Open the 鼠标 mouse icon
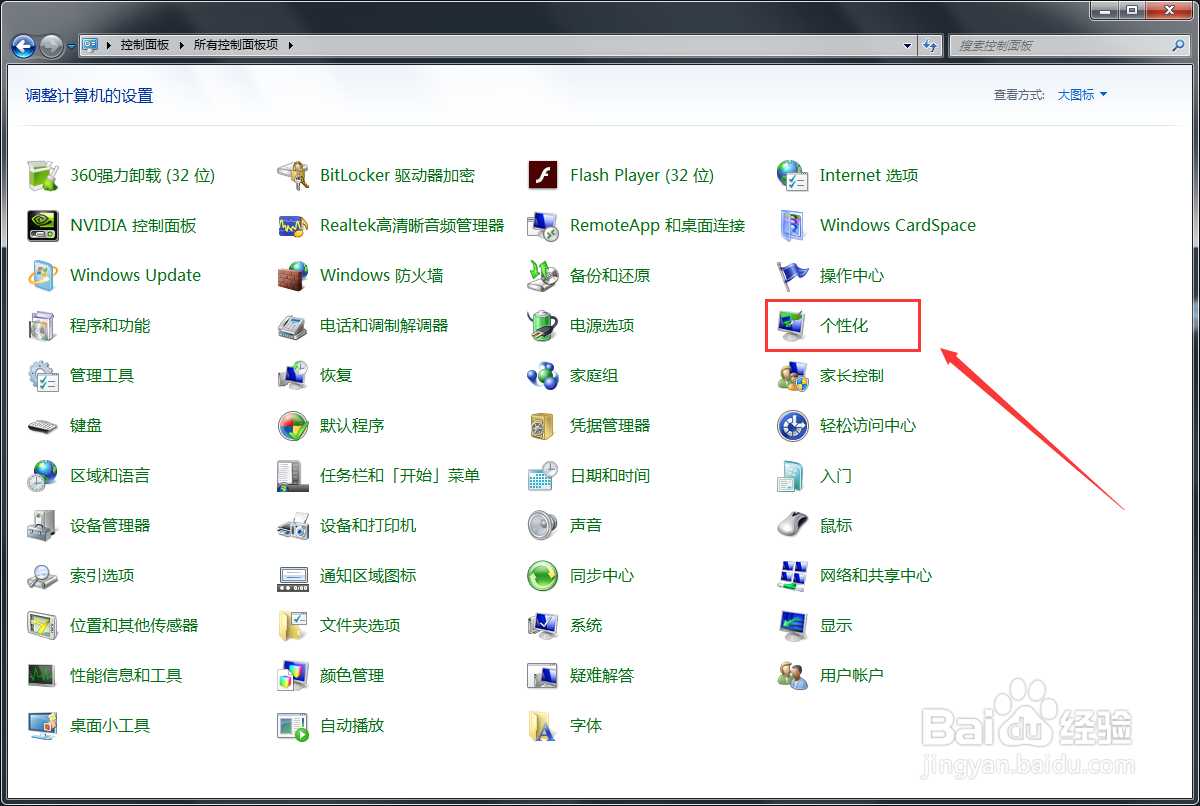Viewport: 1200px width, 806px height. [793, 525]
